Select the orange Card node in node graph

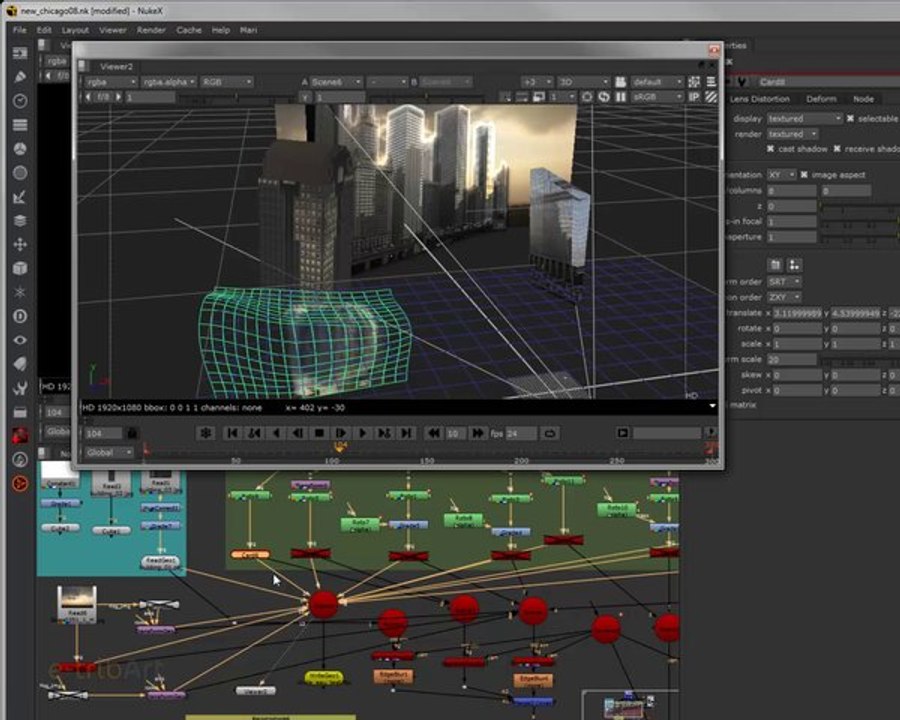coord(250,555)
